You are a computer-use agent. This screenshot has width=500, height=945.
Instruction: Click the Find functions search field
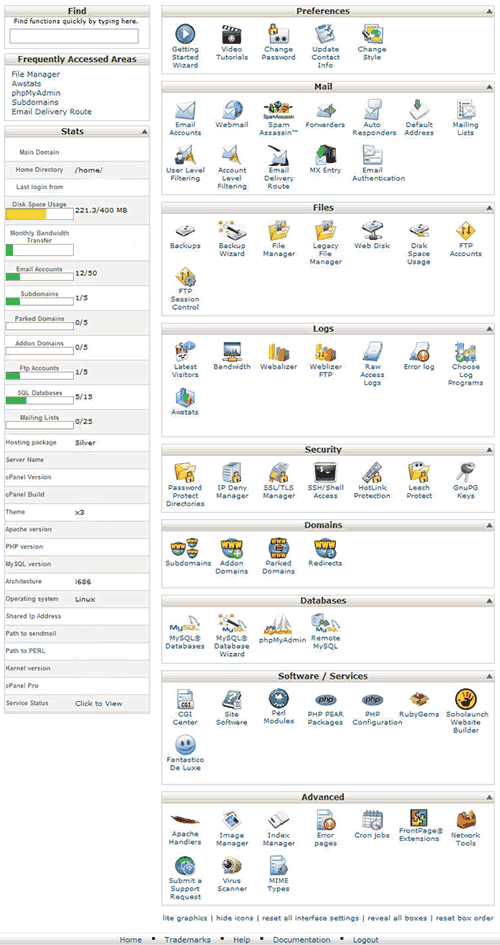coord(74,36)
